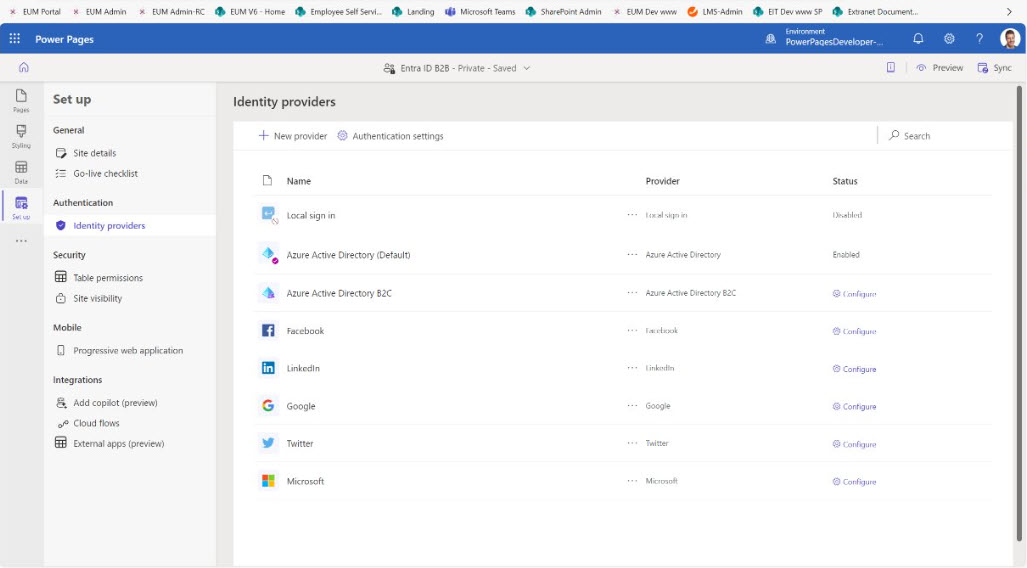Click the environment icon in header
The width and height of the screenshot is (1027, 568).
771,39
